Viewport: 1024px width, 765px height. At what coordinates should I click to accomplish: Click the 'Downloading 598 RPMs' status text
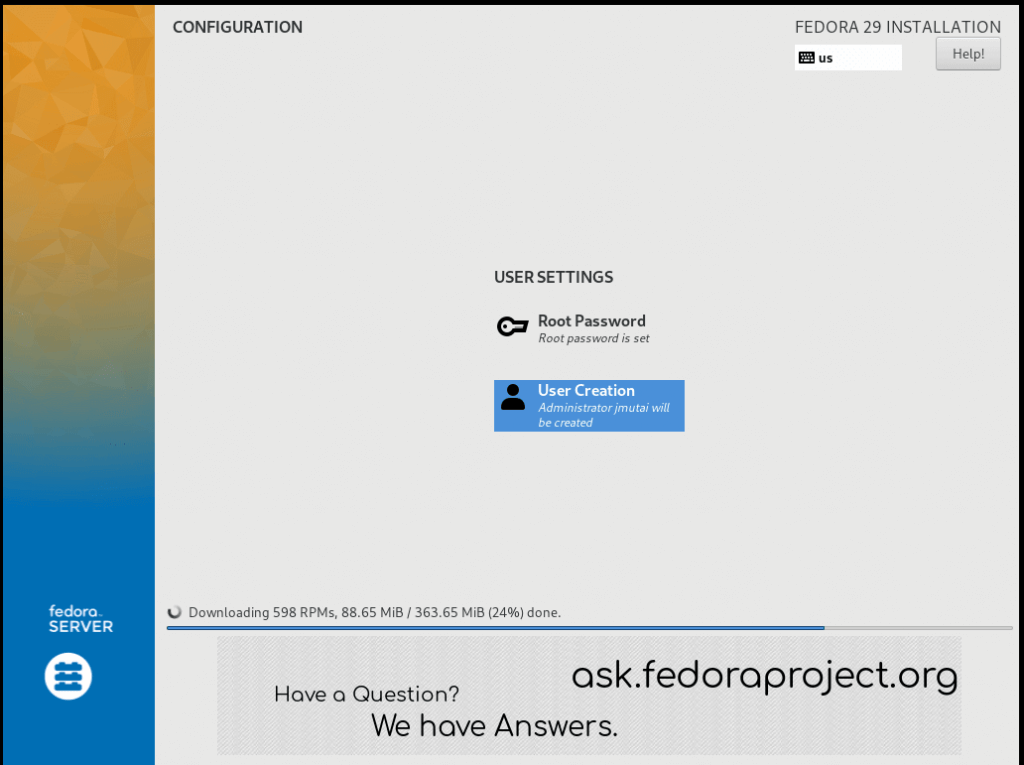[374, 612]
